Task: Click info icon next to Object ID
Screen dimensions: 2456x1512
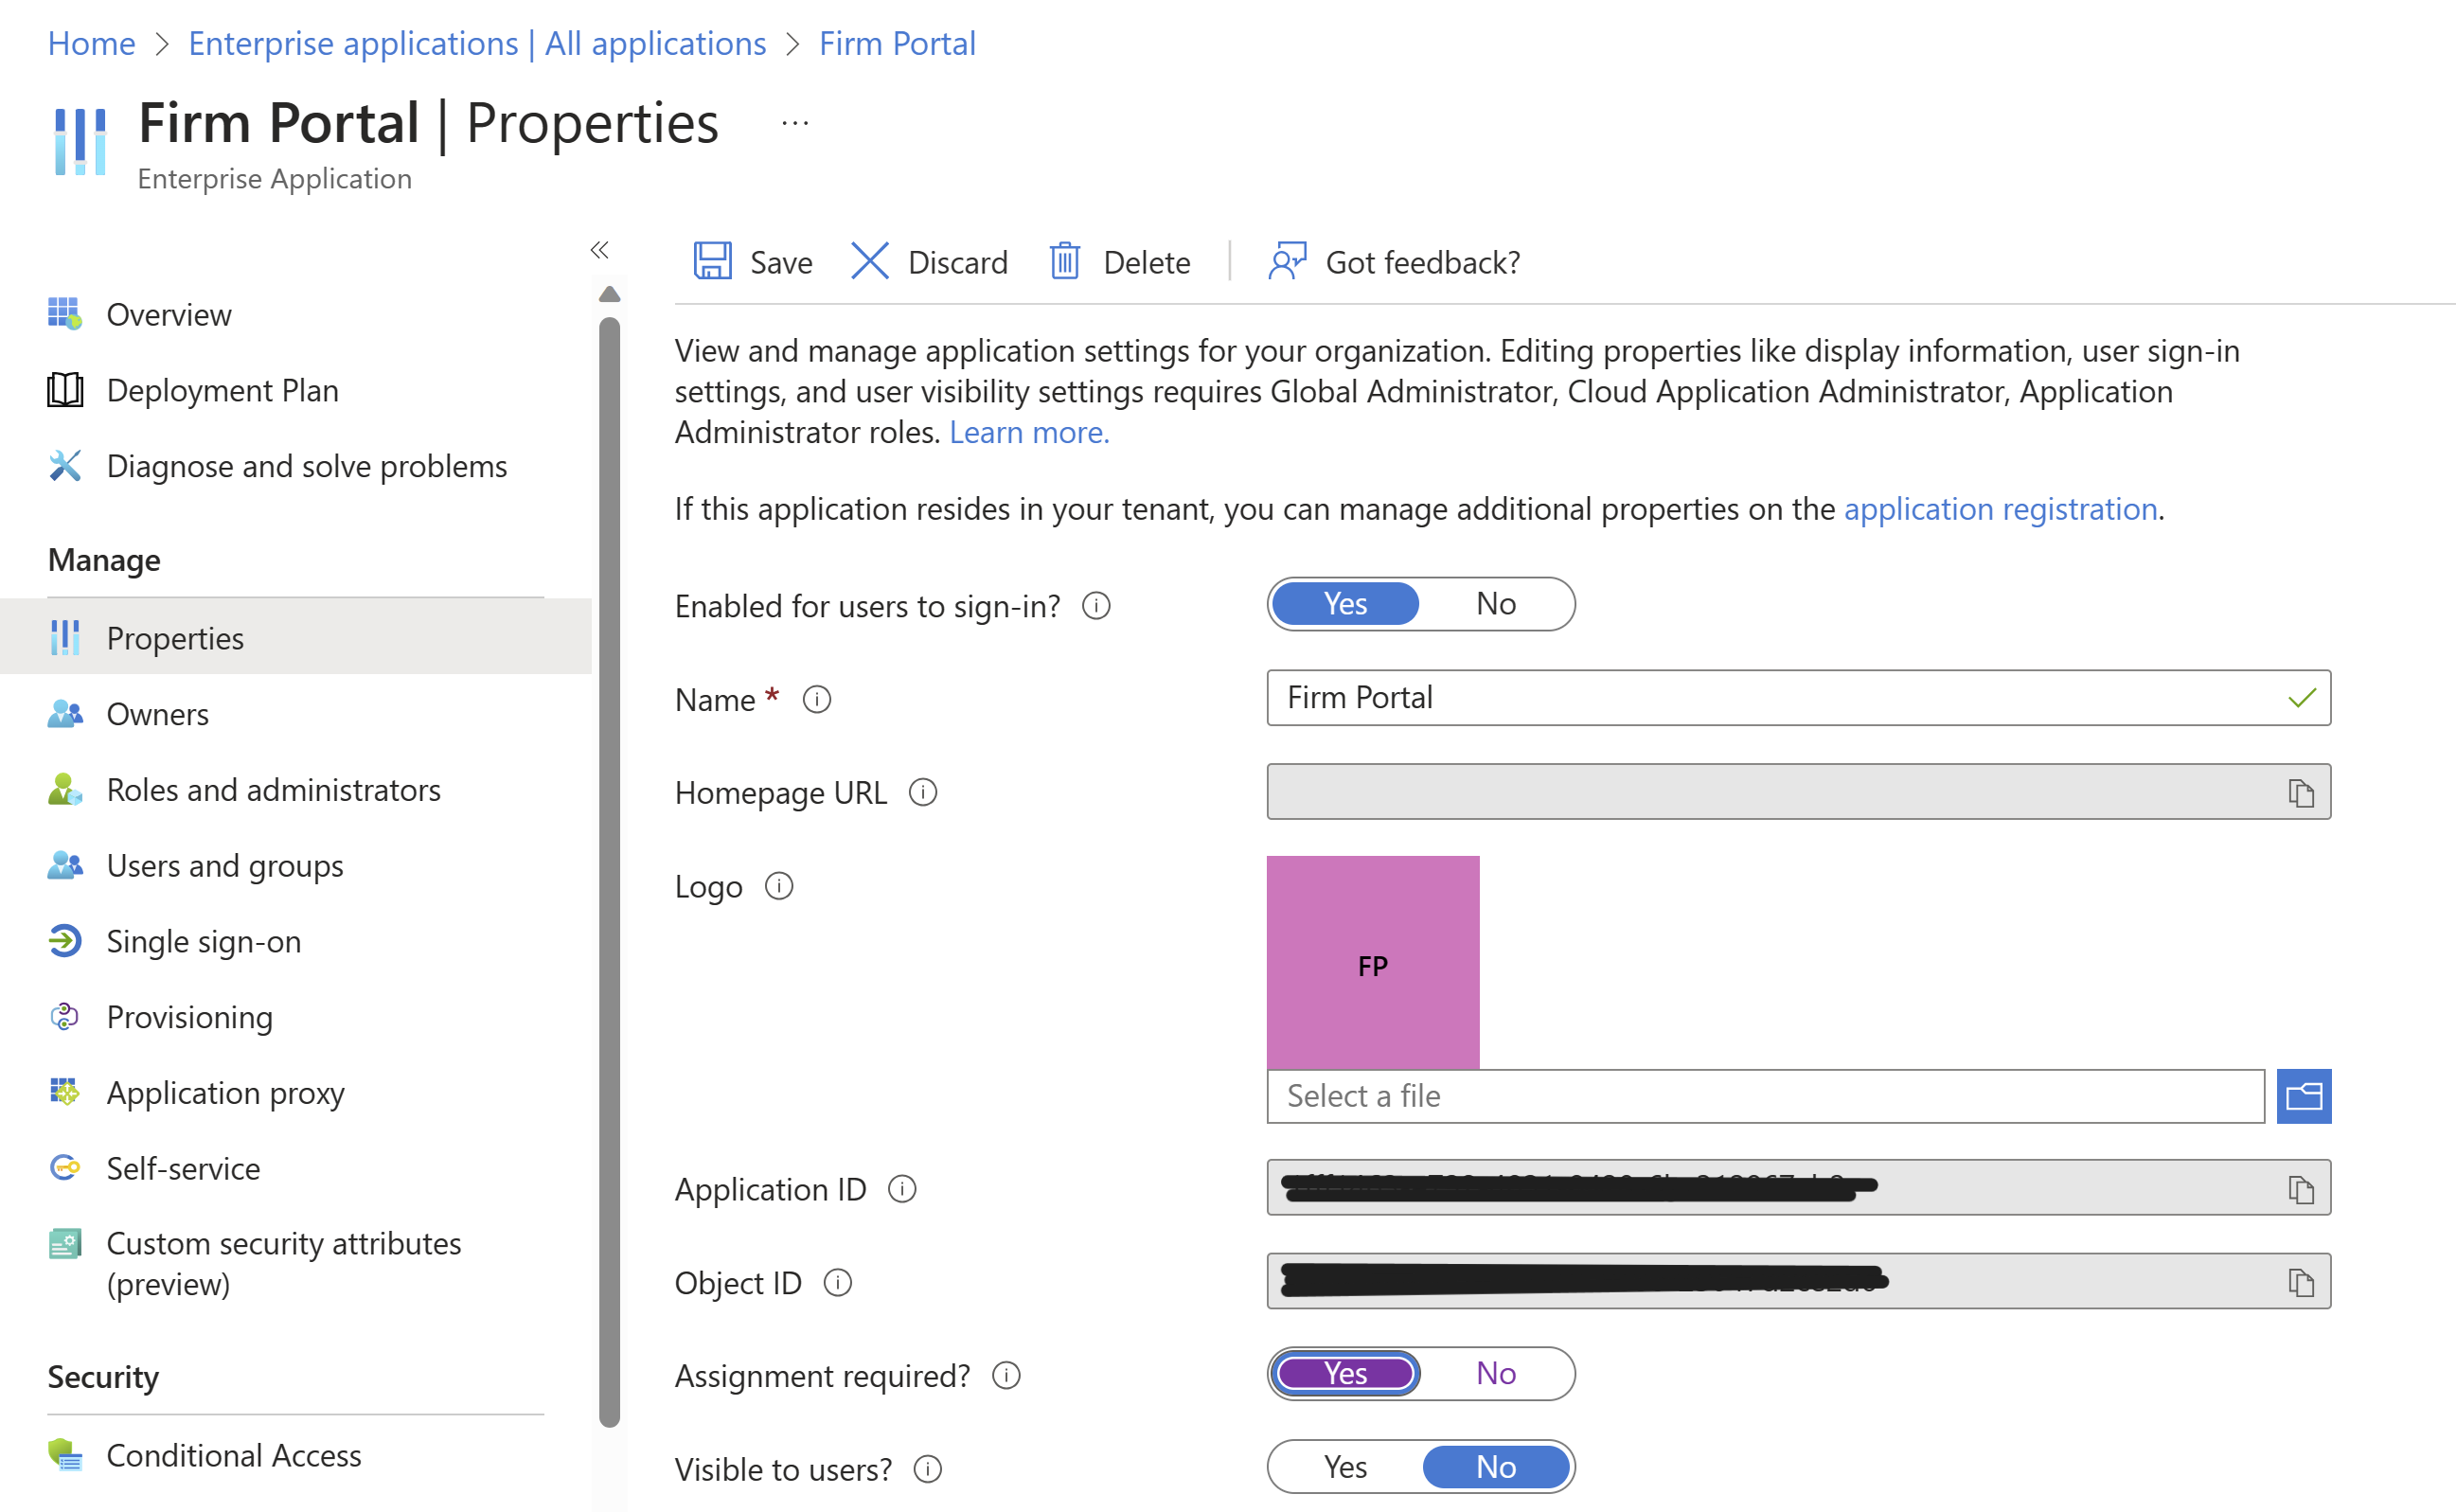Action: point(837,1283)
